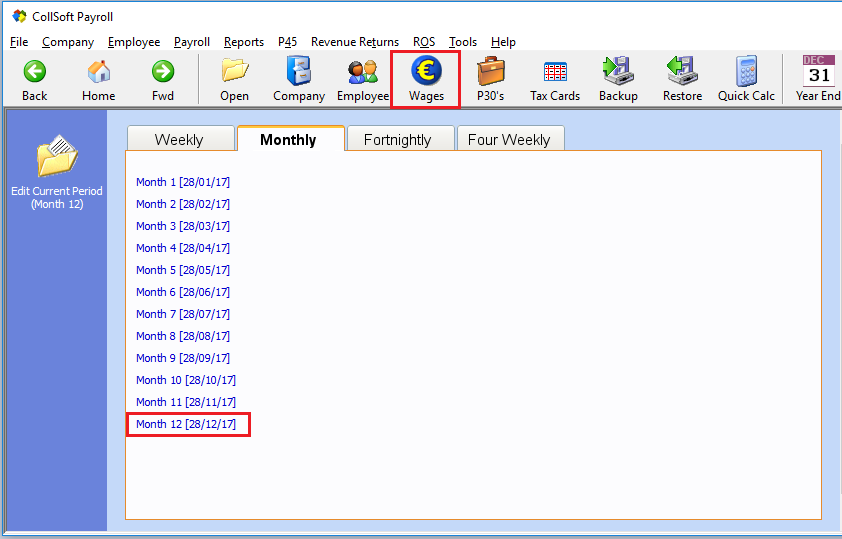Switch to the Weekly tab
Screen dimensions: 842x539
click(x=179, y=140)
